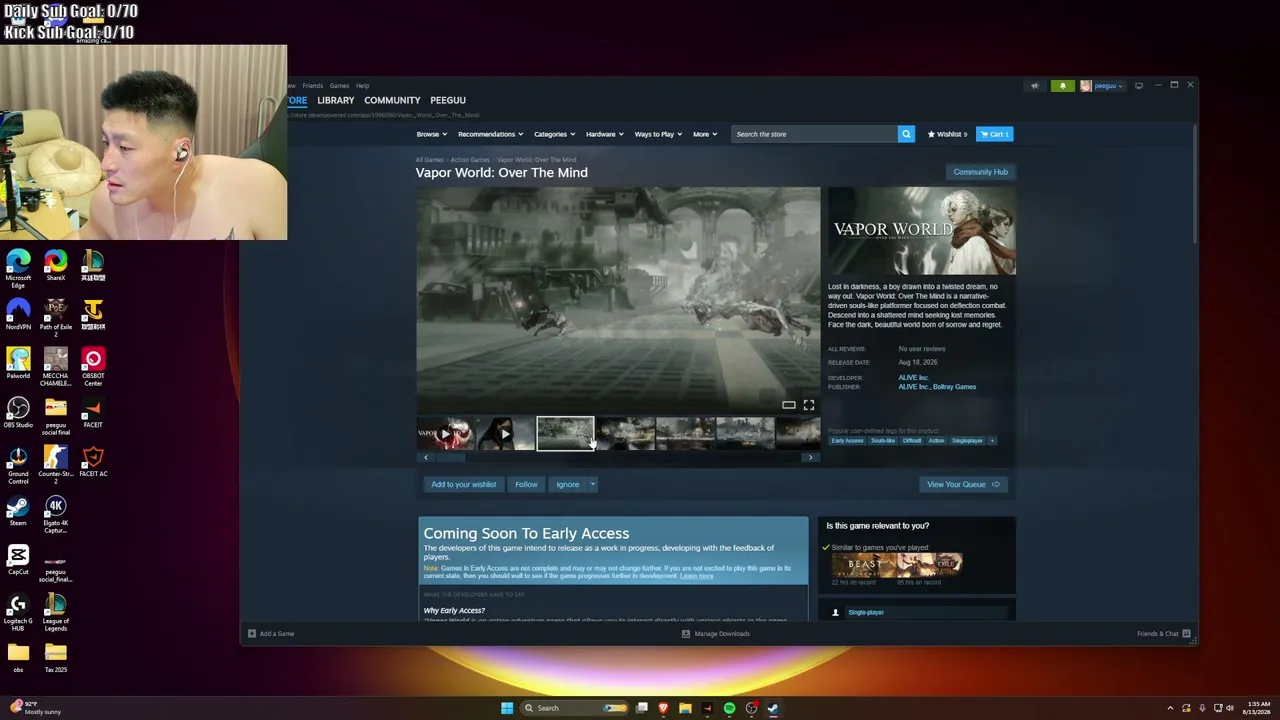Screen dimensions: 1280x720
Task: Open the Tax 2025 folder
Action: tap(56, 658)
